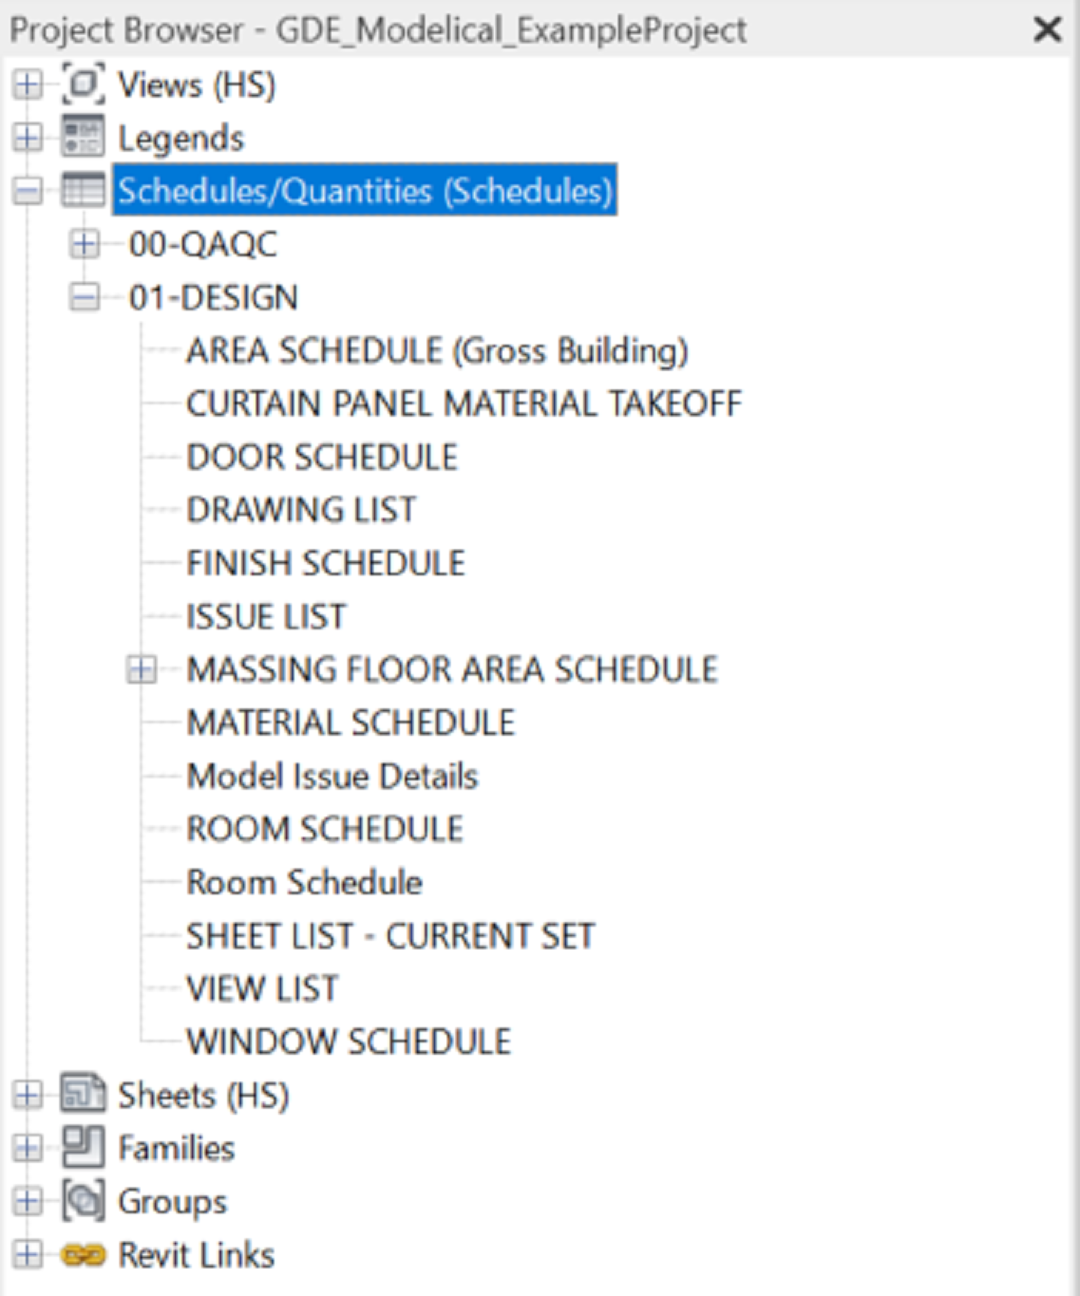Click the Legends icon
The width and height of the screenshot is (1080, 1296).
coord(83,137)
